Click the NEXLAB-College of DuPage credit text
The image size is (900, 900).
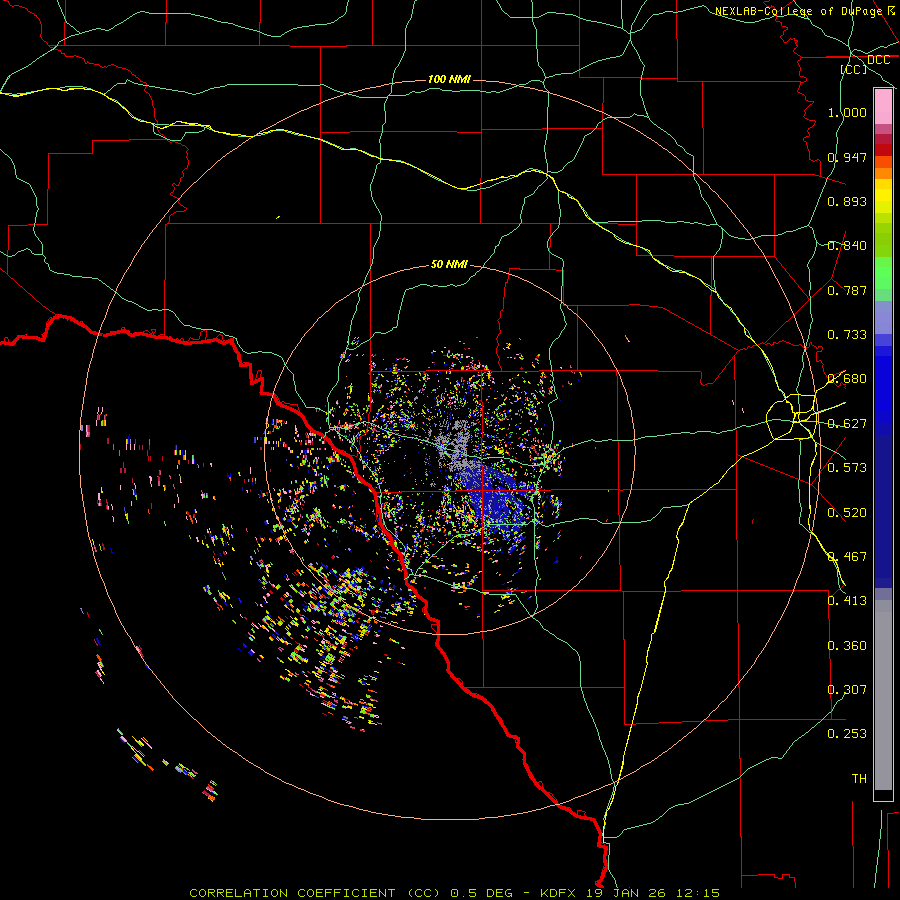798,11
